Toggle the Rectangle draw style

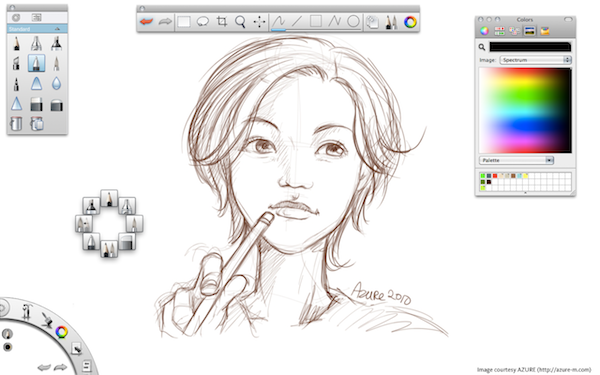coord(316,21)
